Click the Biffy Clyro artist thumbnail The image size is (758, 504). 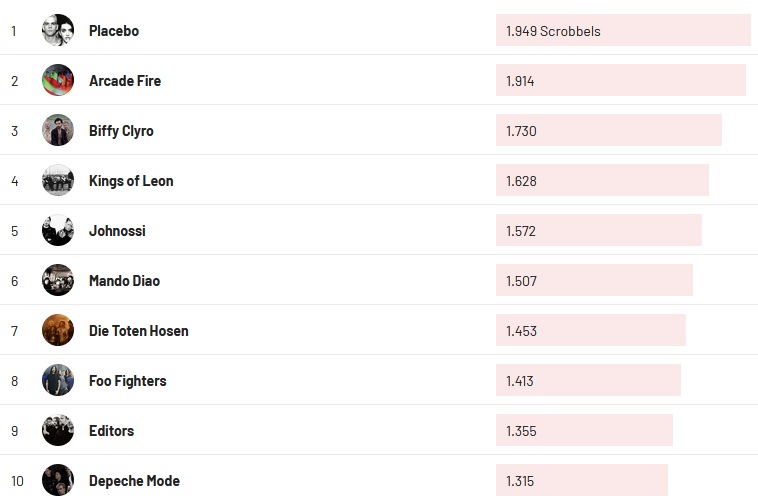[58, 130]
